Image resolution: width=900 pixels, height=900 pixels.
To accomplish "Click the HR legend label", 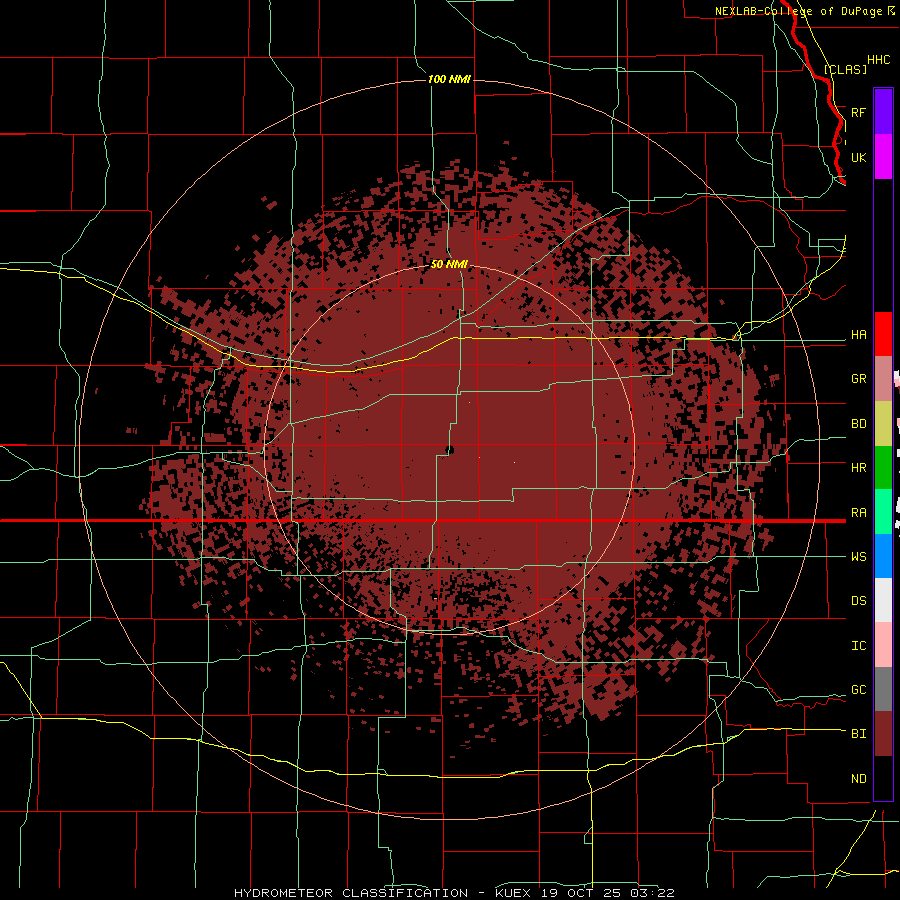I will pyautogui.click(x=858, y=468).
